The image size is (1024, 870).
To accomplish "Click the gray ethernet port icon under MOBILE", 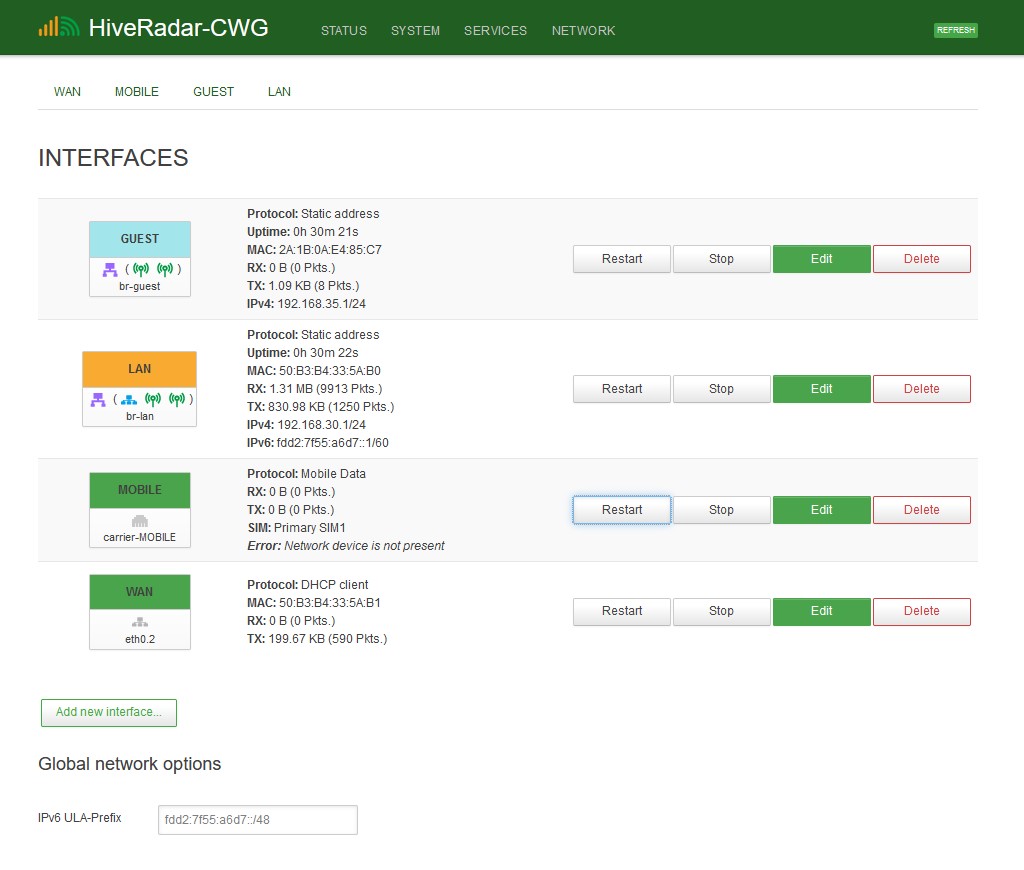I will [139, 521].
